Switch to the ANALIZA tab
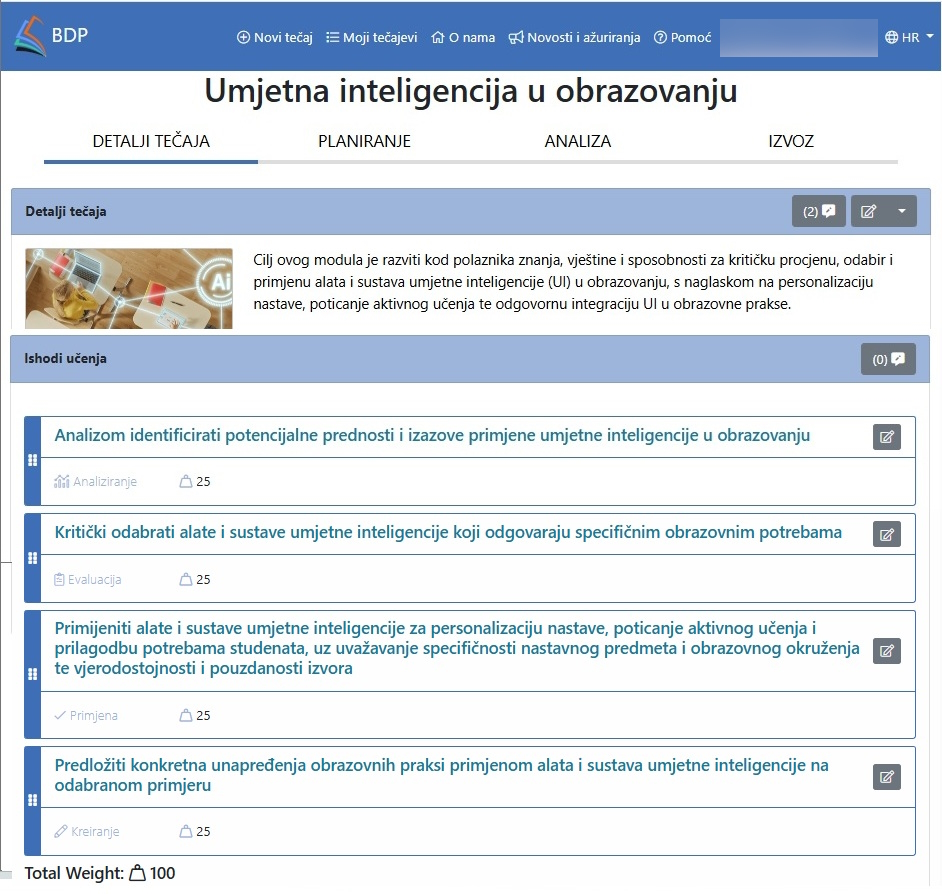942x894 pixels. pyautogui.click(x=577, y=141)
